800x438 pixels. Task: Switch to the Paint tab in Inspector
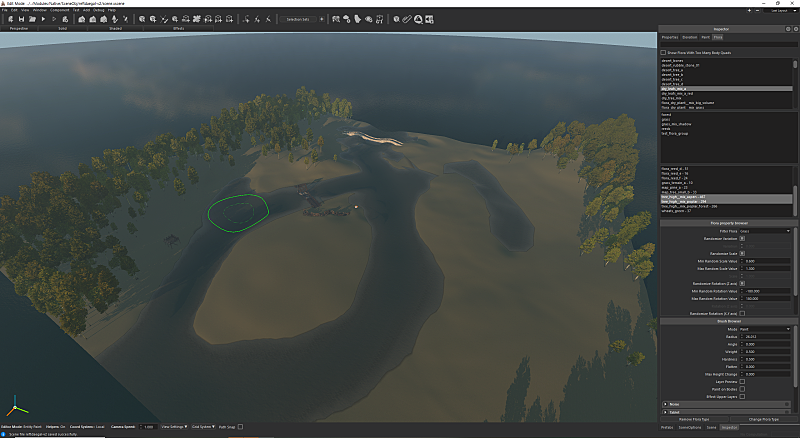point(706,37)
